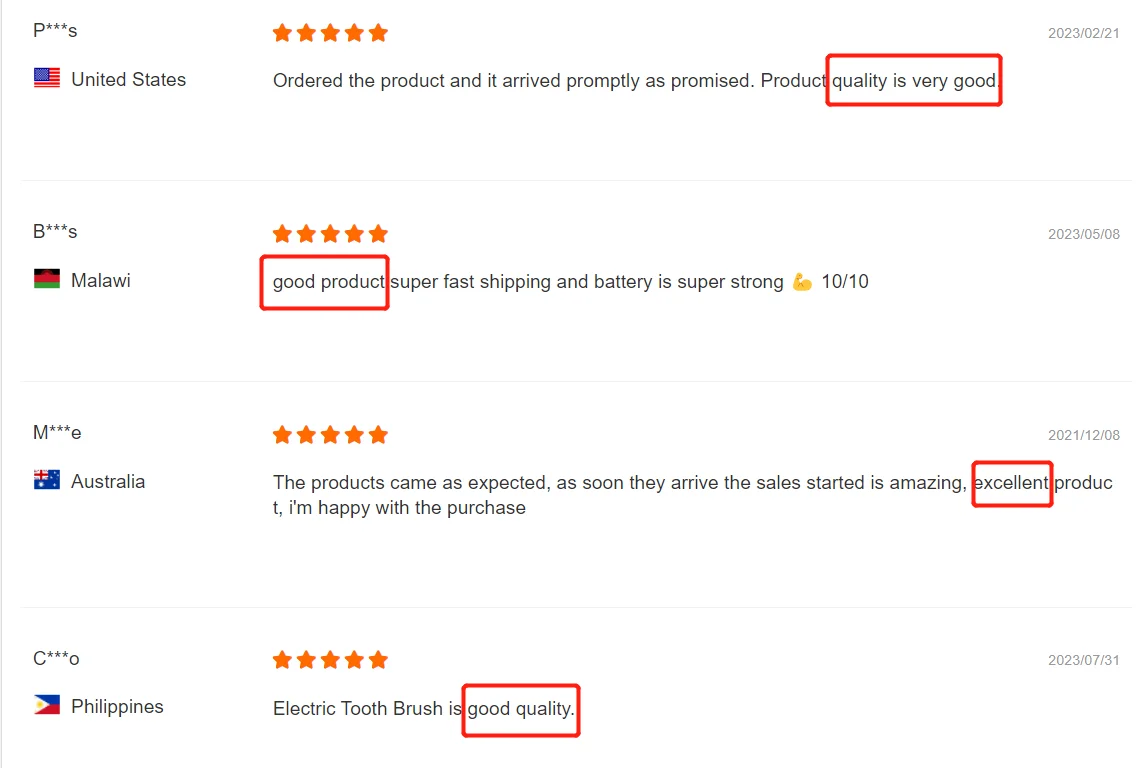Click the review date 2021/12/08

1083,435
